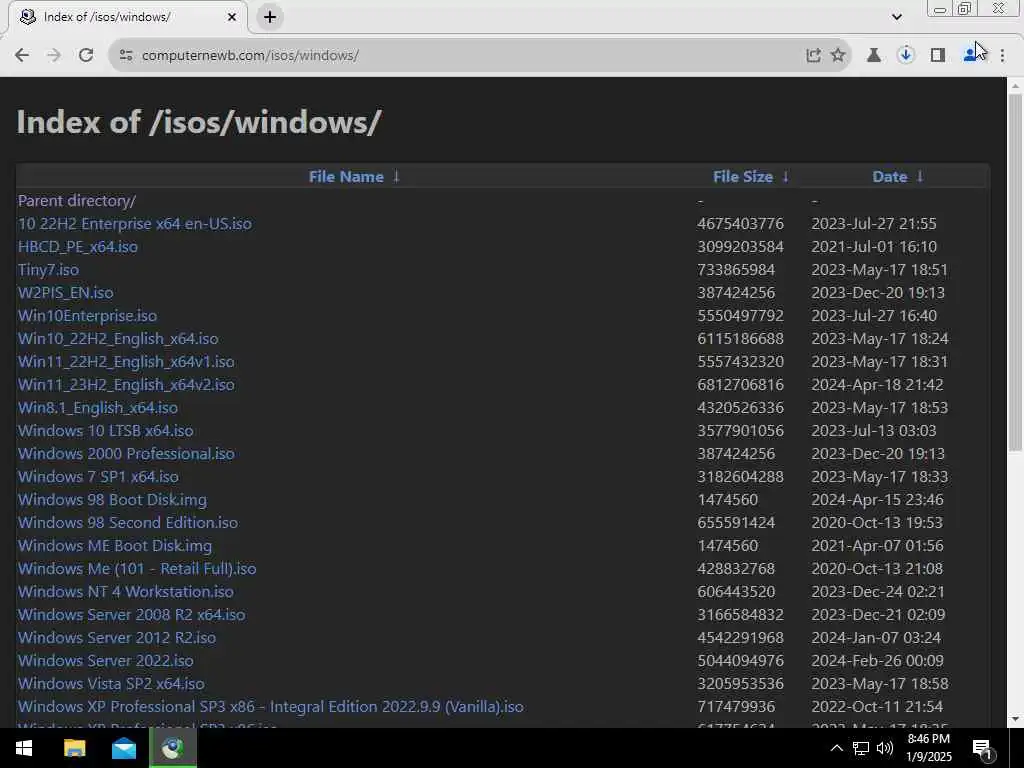
Task: Close the Index of /isos/windows/ tab
Action: 232,17
